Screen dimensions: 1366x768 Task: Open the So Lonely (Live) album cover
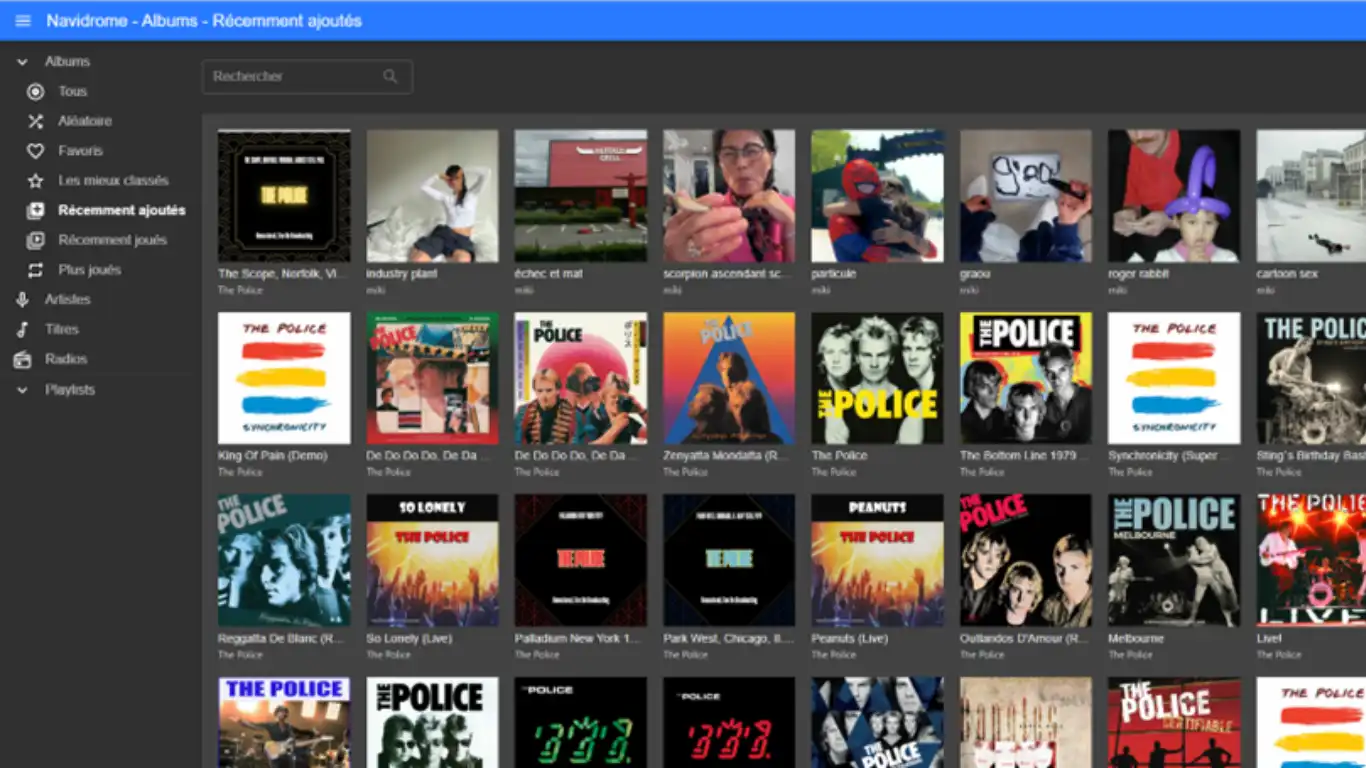[x=432, y=561]
